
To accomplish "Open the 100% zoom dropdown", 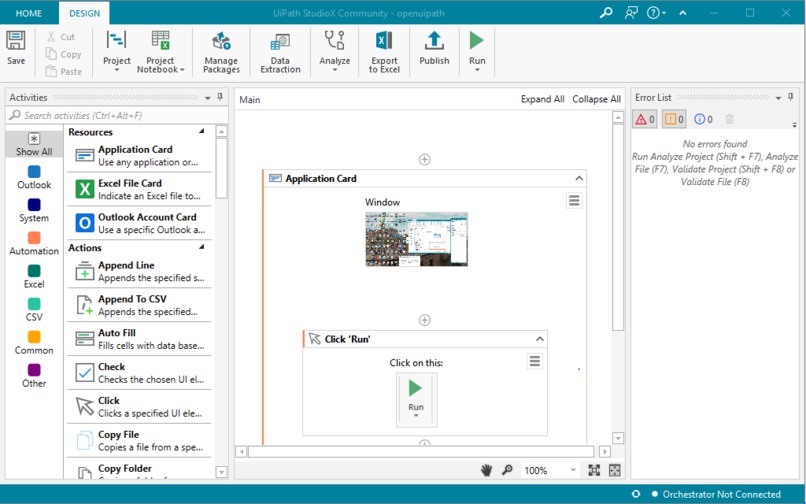I will pyautogui.click(x=549, y=470).
